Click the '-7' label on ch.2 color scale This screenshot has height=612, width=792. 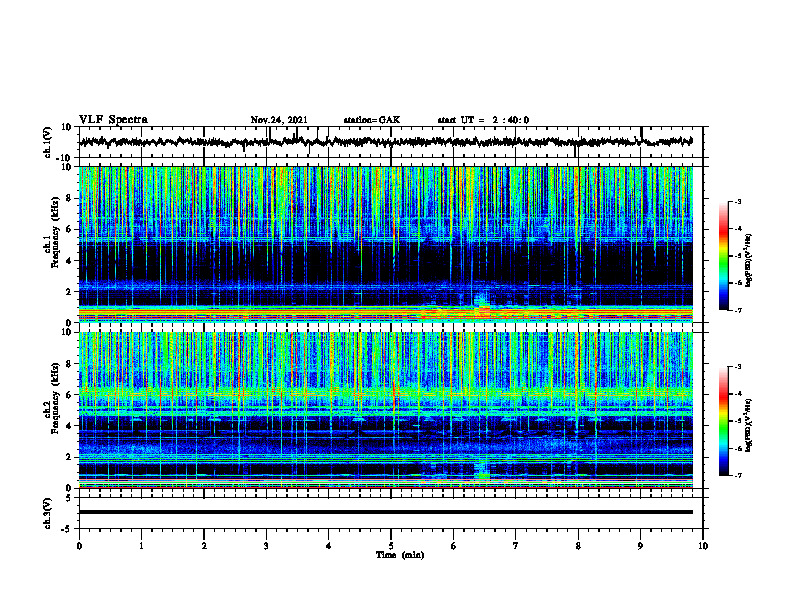coord(737,475)
